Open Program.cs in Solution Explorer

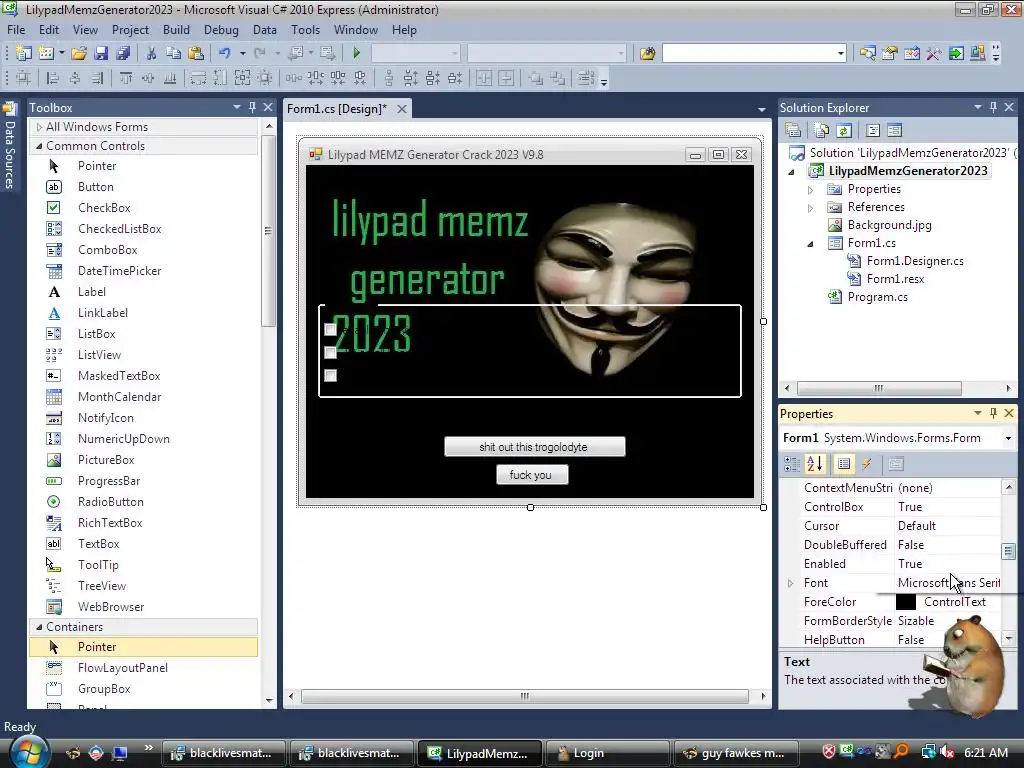[877, 297]
